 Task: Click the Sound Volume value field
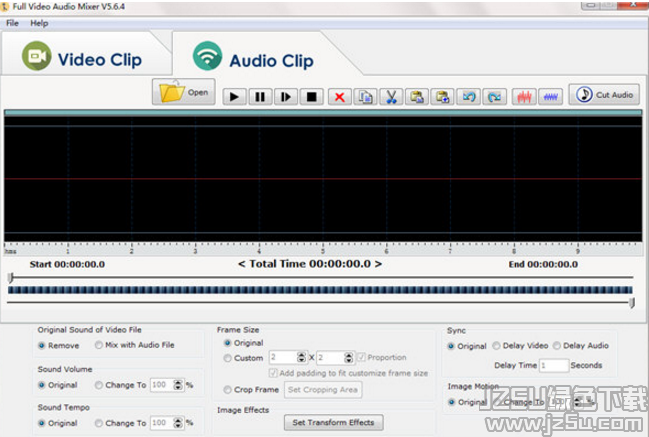pos(162,385)
